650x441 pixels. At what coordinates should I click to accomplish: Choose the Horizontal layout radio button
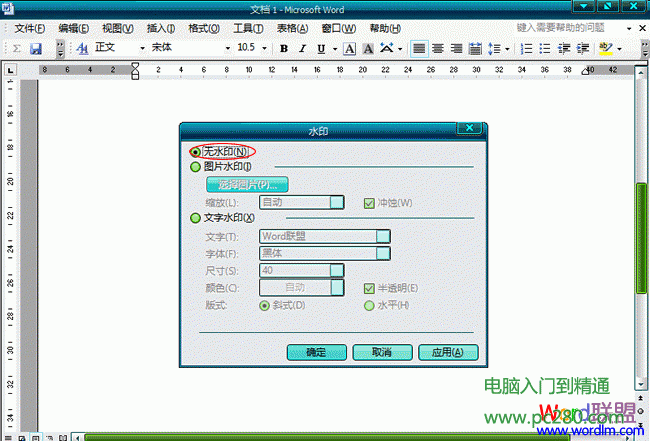pos(369,306)
